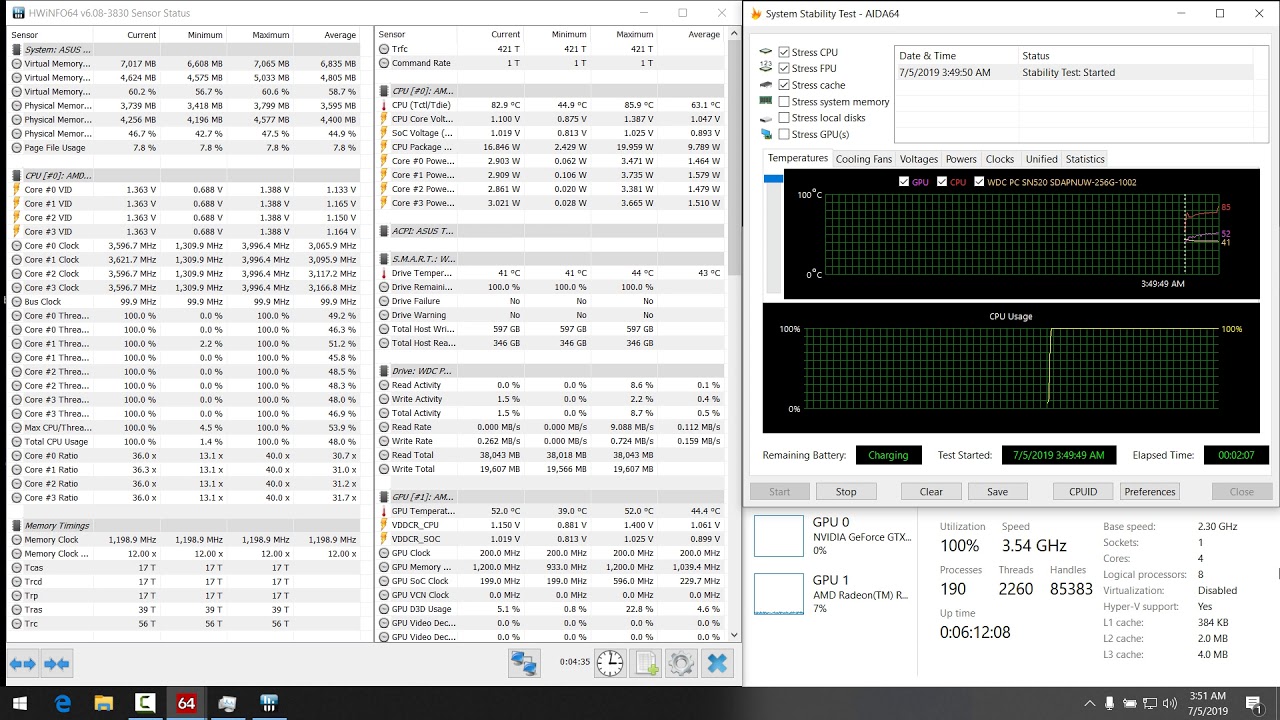The width and height of the screenshot is (1280, 720).
Task: Launch Microsoft Edge from the taskbar
Action: click(x=62, y=704)
